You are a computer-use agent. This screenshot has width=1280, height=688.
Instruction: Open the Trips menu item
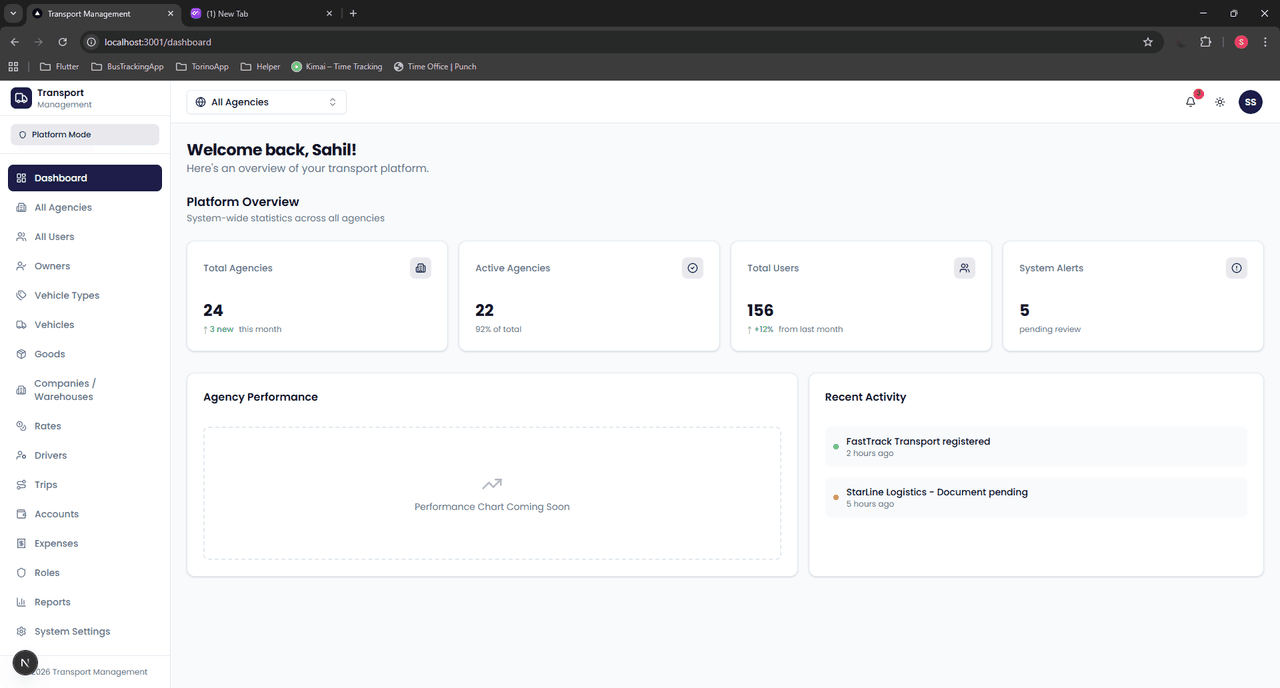(85, 484)
